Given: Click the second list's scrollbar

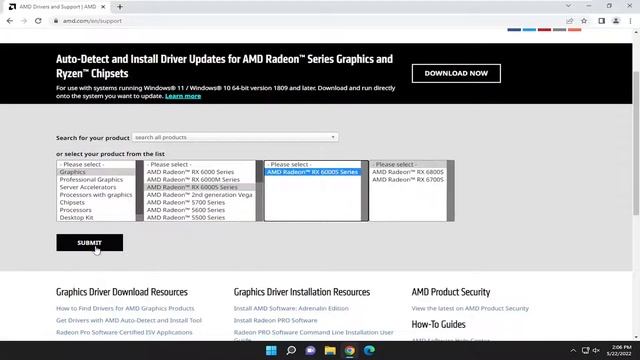Looking at the screenshot, I should (x=260, y=191).
